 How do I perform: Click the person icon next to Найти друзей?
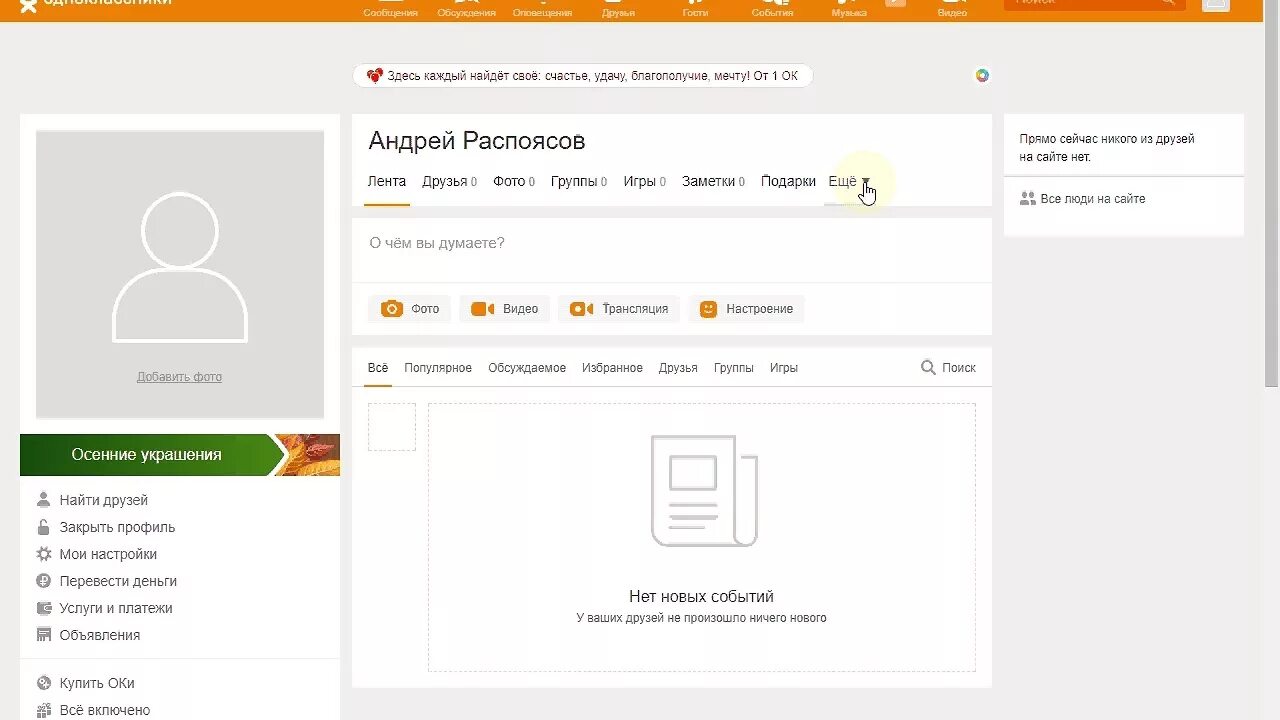[x=44, y=500]
